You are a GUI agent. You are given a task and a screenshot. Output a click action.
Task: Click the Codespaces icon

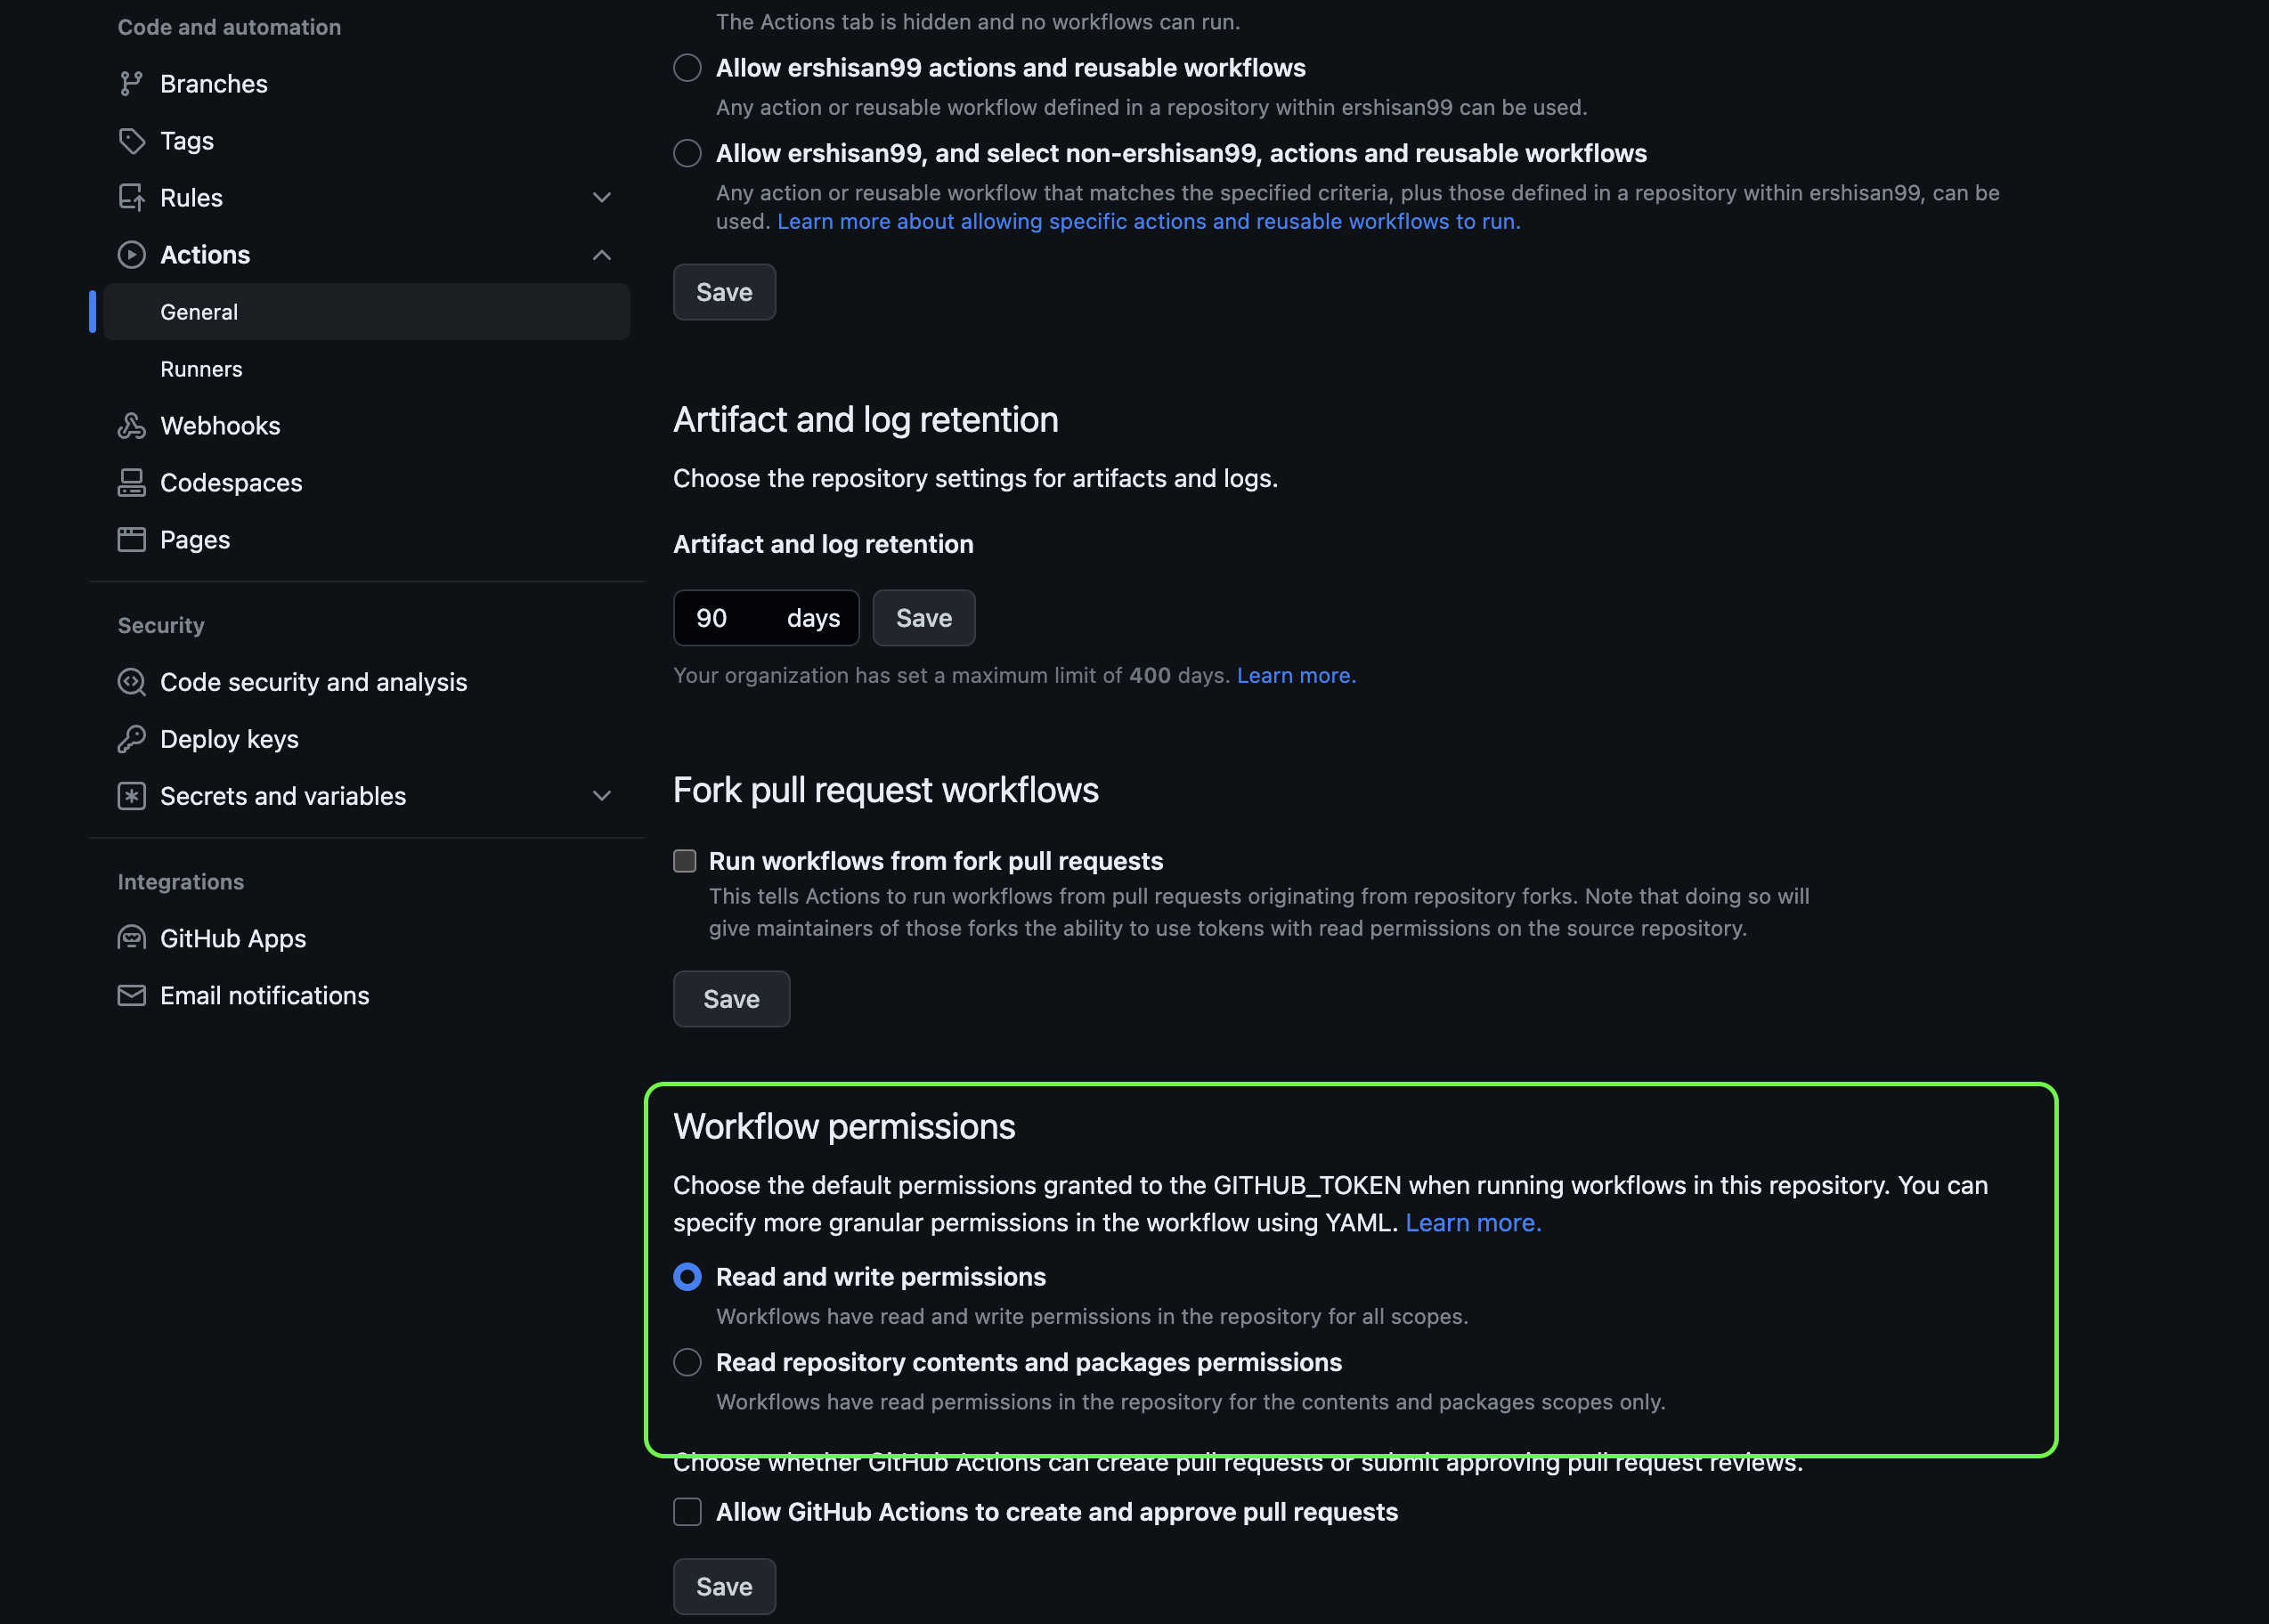coord(131,483)
